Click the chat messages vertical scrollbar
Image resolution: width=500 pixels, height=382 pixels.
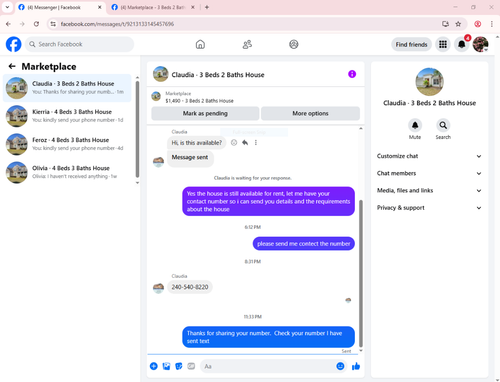(361, 273)
